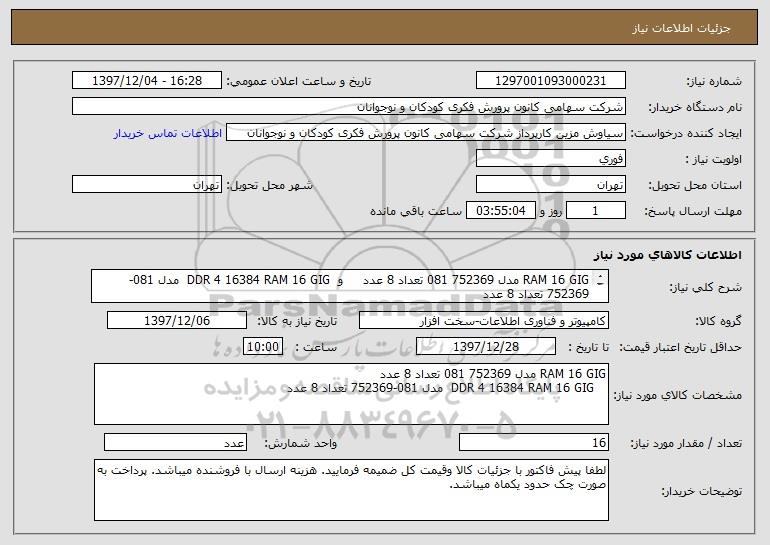This screenshot has height=545, width=770.
Task: Click spinner arrows in description box
Action: 600,280
